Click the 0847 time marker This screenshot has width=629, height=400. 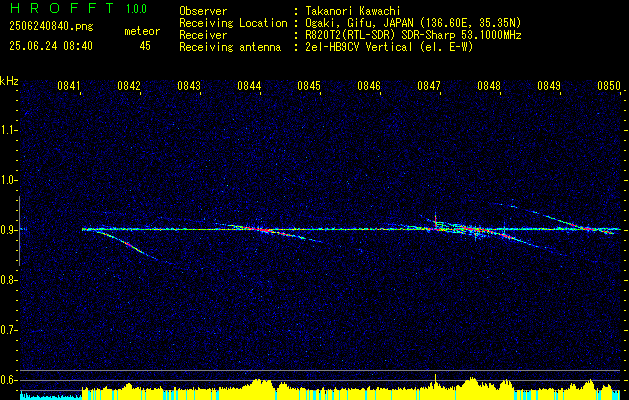click(x=429, y=86)
